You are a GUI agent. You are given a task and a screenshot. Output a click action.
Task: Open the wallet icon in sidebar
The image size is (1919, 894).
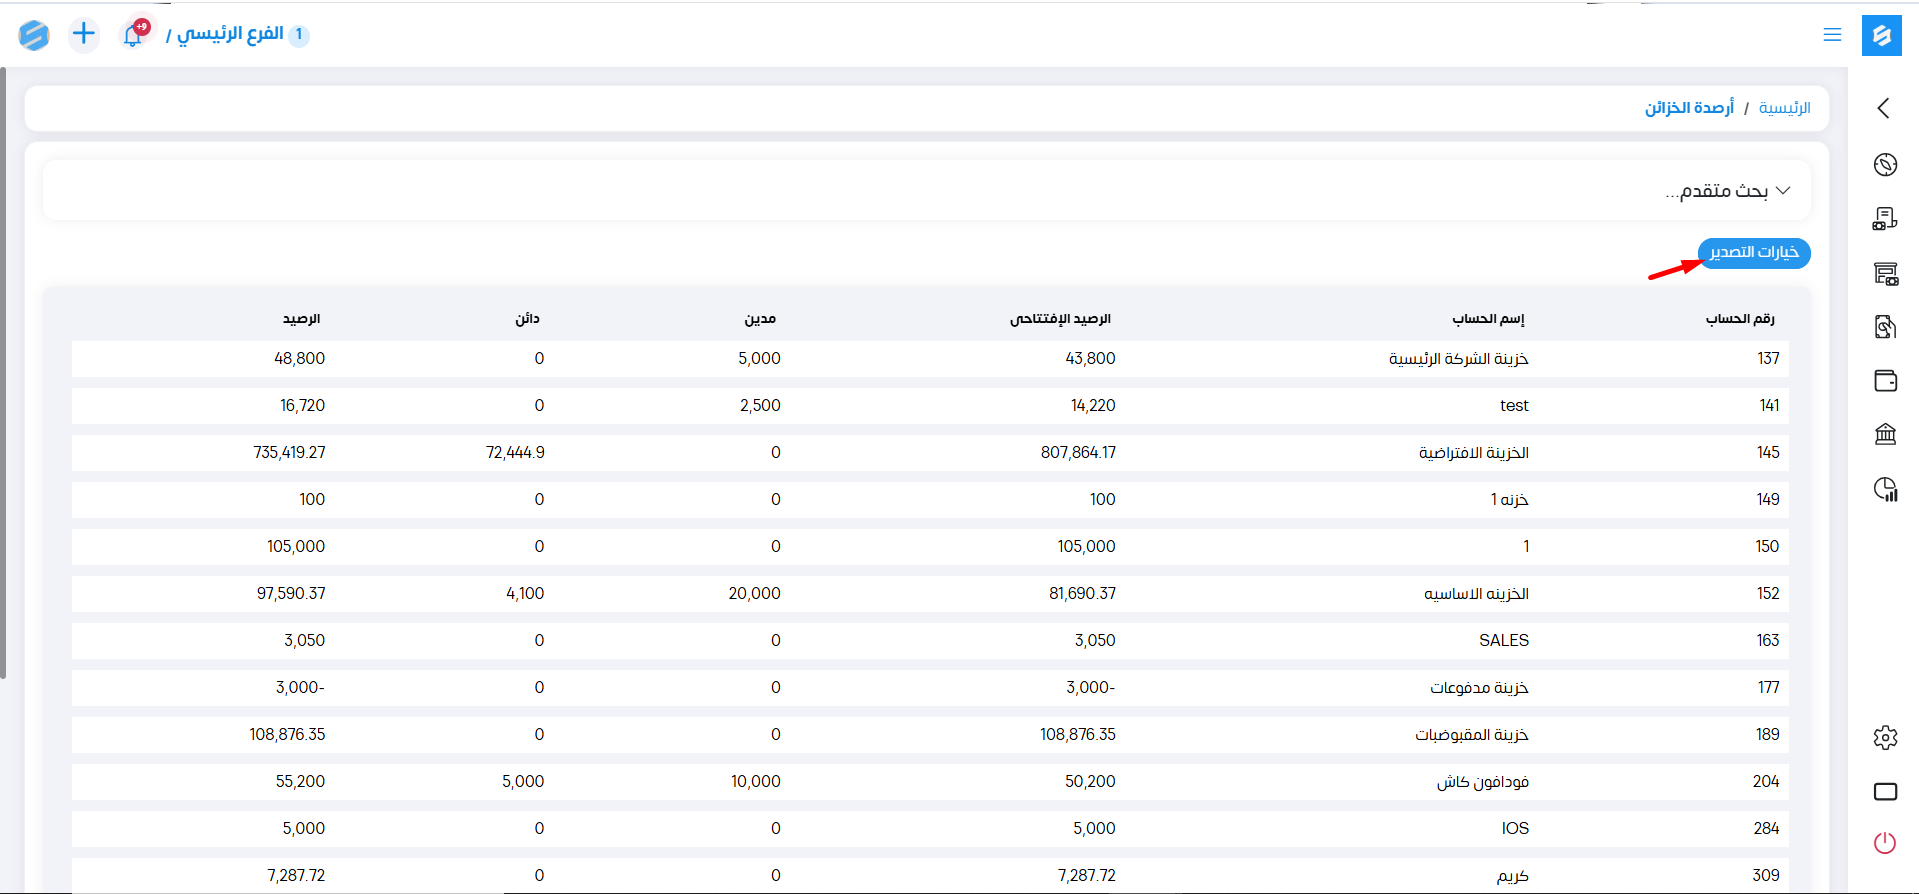1885,380
